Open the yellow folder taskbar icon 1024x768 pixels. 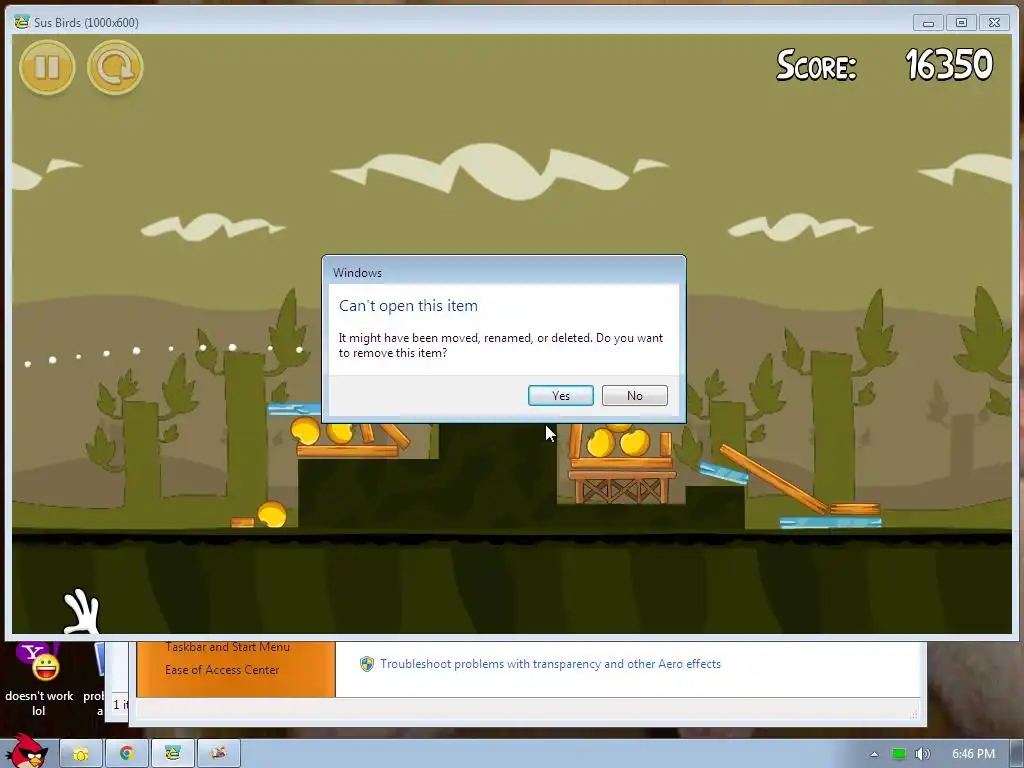81,754
